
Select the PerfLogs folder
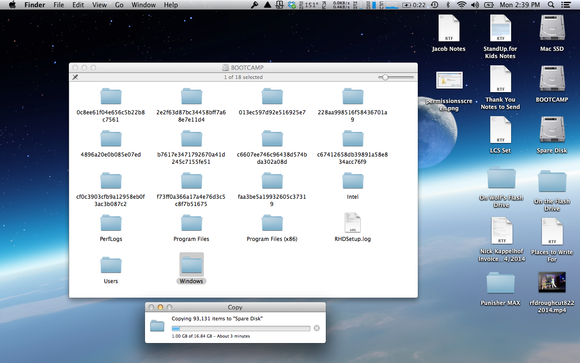111,223
